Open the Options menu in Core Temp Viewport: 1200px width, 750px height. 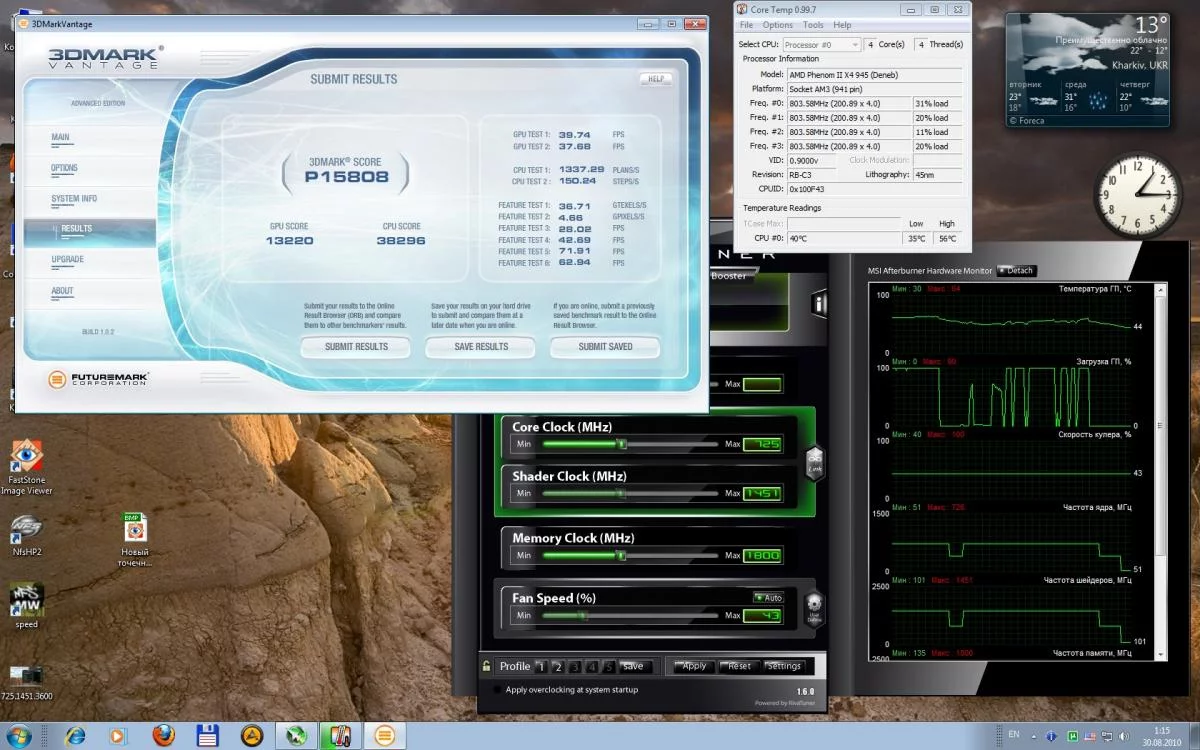(x=777, y=25)
